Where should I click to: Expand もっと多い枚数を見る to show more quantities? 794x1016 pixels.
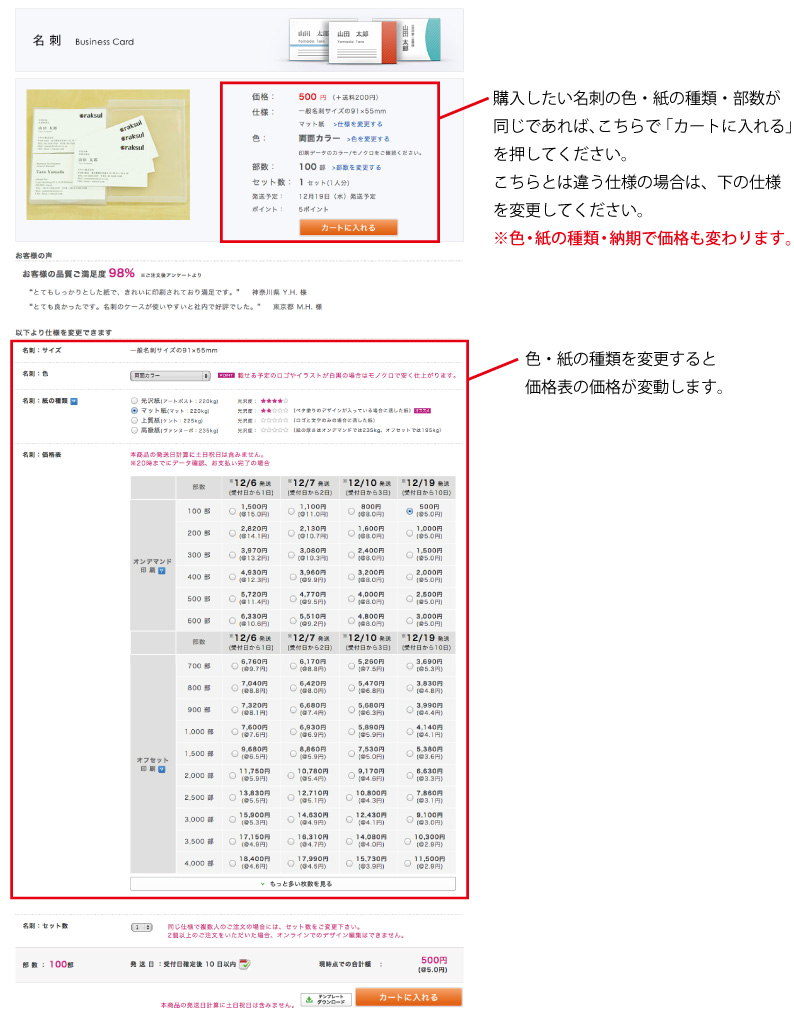[293, 884]
